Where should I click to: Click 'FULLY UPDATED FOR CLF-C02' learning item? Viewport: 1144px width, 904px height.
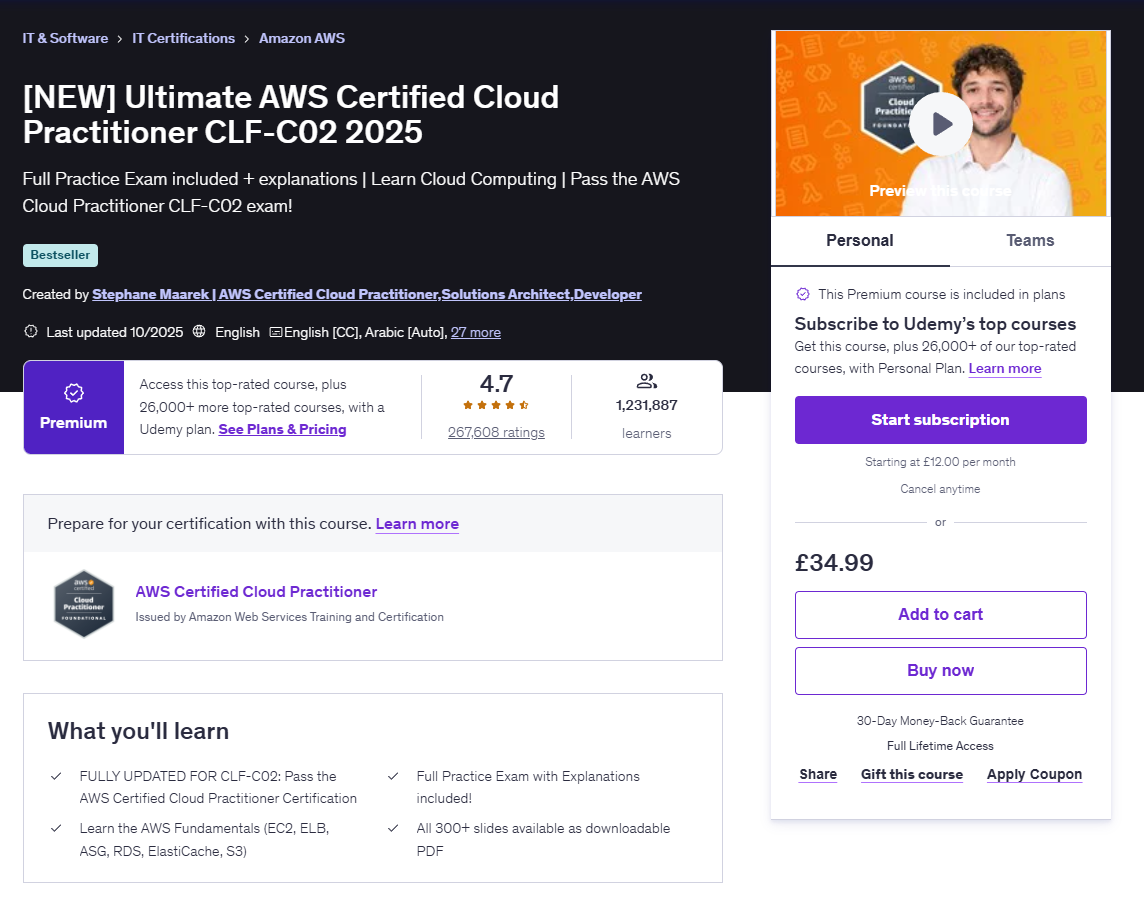(218, 787)
